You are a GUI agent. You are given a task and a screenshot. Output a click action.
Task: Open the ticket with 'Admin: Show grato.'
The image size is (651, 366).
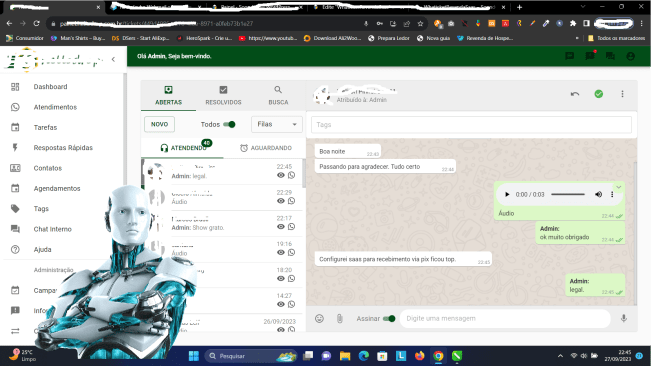(x=222, y=223)
